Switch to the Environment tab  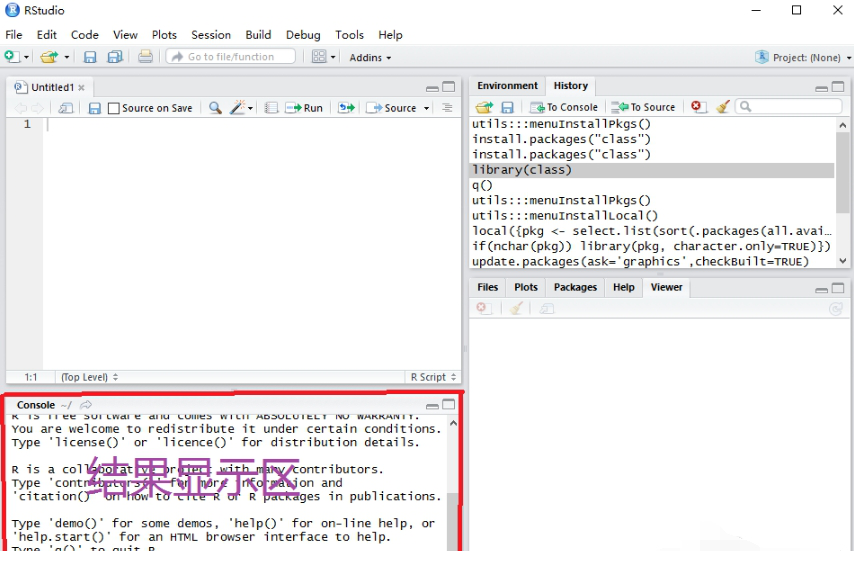point(507,86)
